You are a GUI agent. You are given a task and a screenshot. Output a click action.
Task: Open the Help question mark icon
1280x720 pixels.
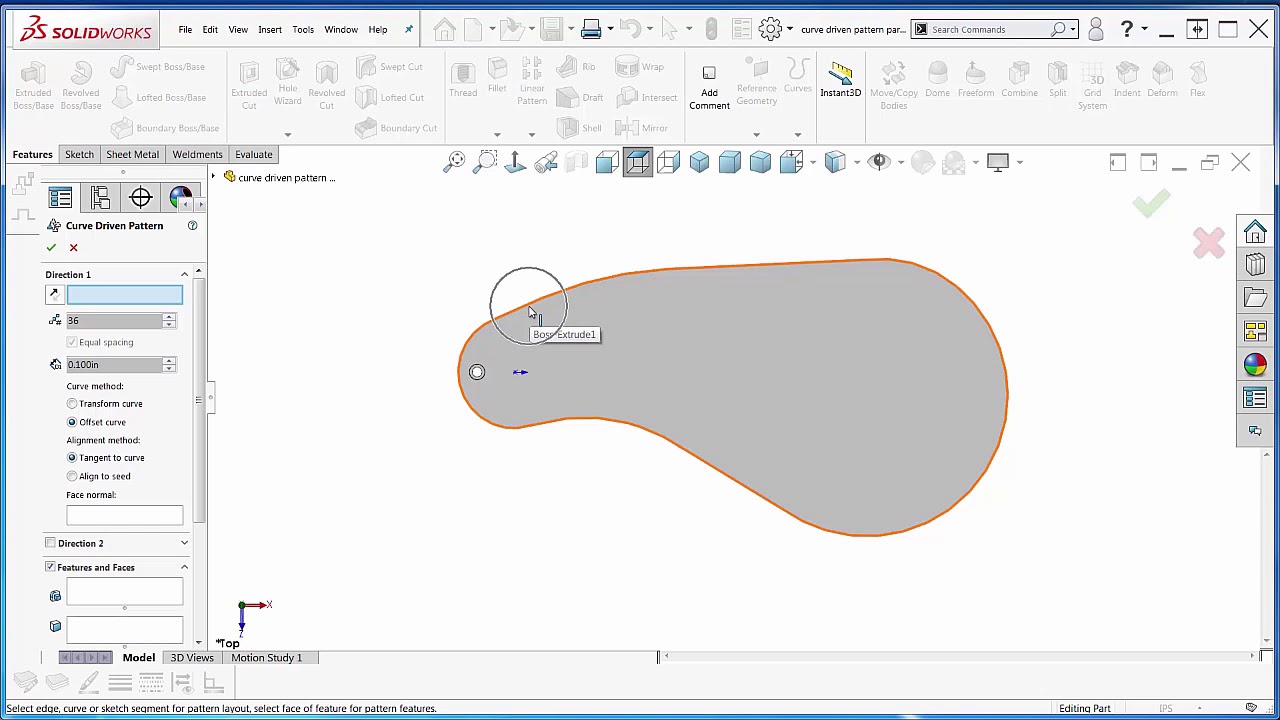[1126, 29]
